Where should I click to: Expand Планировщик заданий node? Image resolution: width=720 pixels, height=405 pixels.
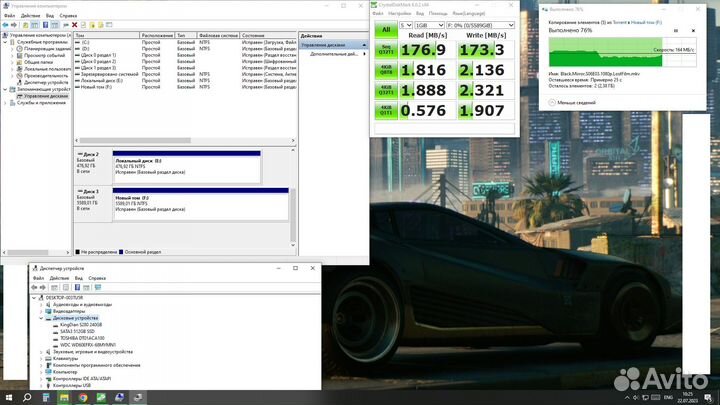pos(12,49)
